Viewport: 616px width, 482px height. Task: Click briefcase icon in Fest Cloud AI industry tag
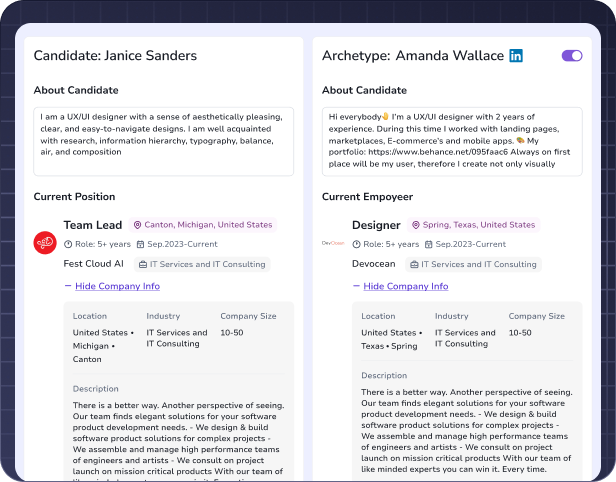(143, 264)
